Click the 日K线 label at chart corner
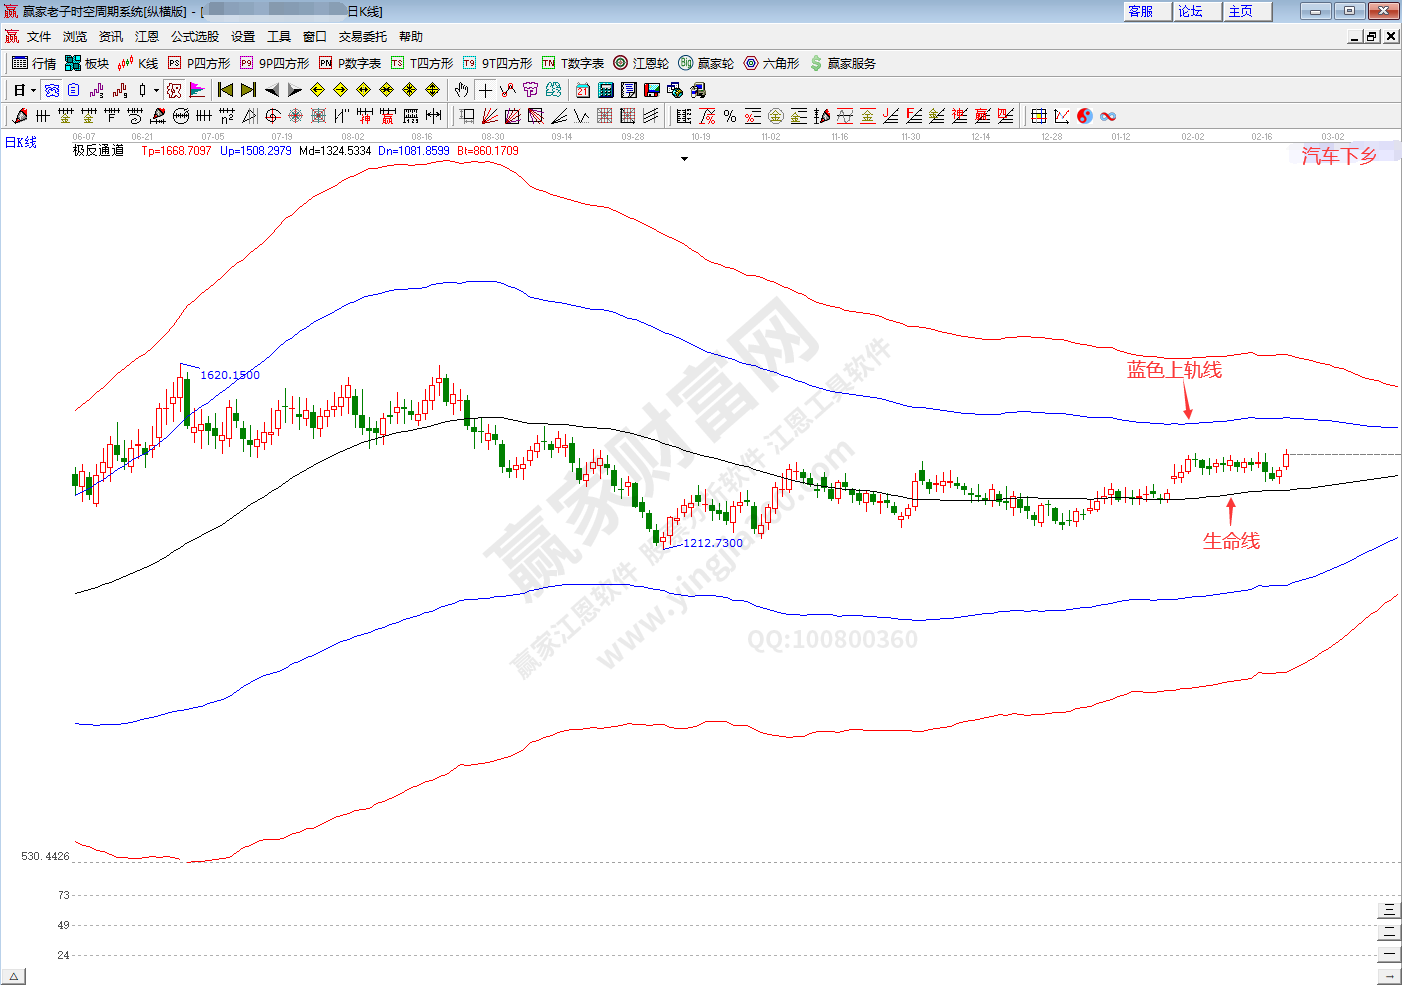The image size is (1402, 985). 21,142
